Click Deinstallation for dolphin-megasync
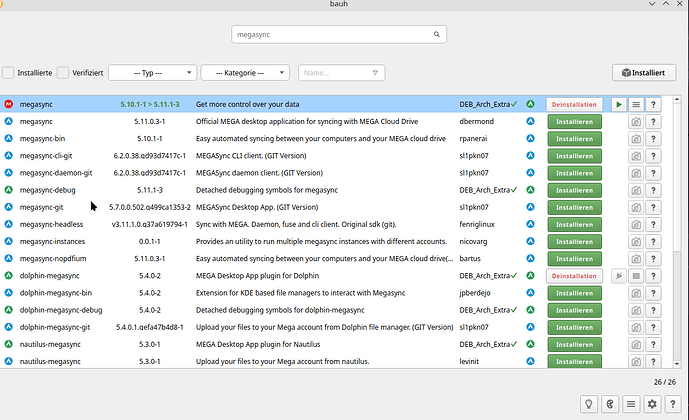The width and height of the screenshot is (689, 420). [574, 276]
